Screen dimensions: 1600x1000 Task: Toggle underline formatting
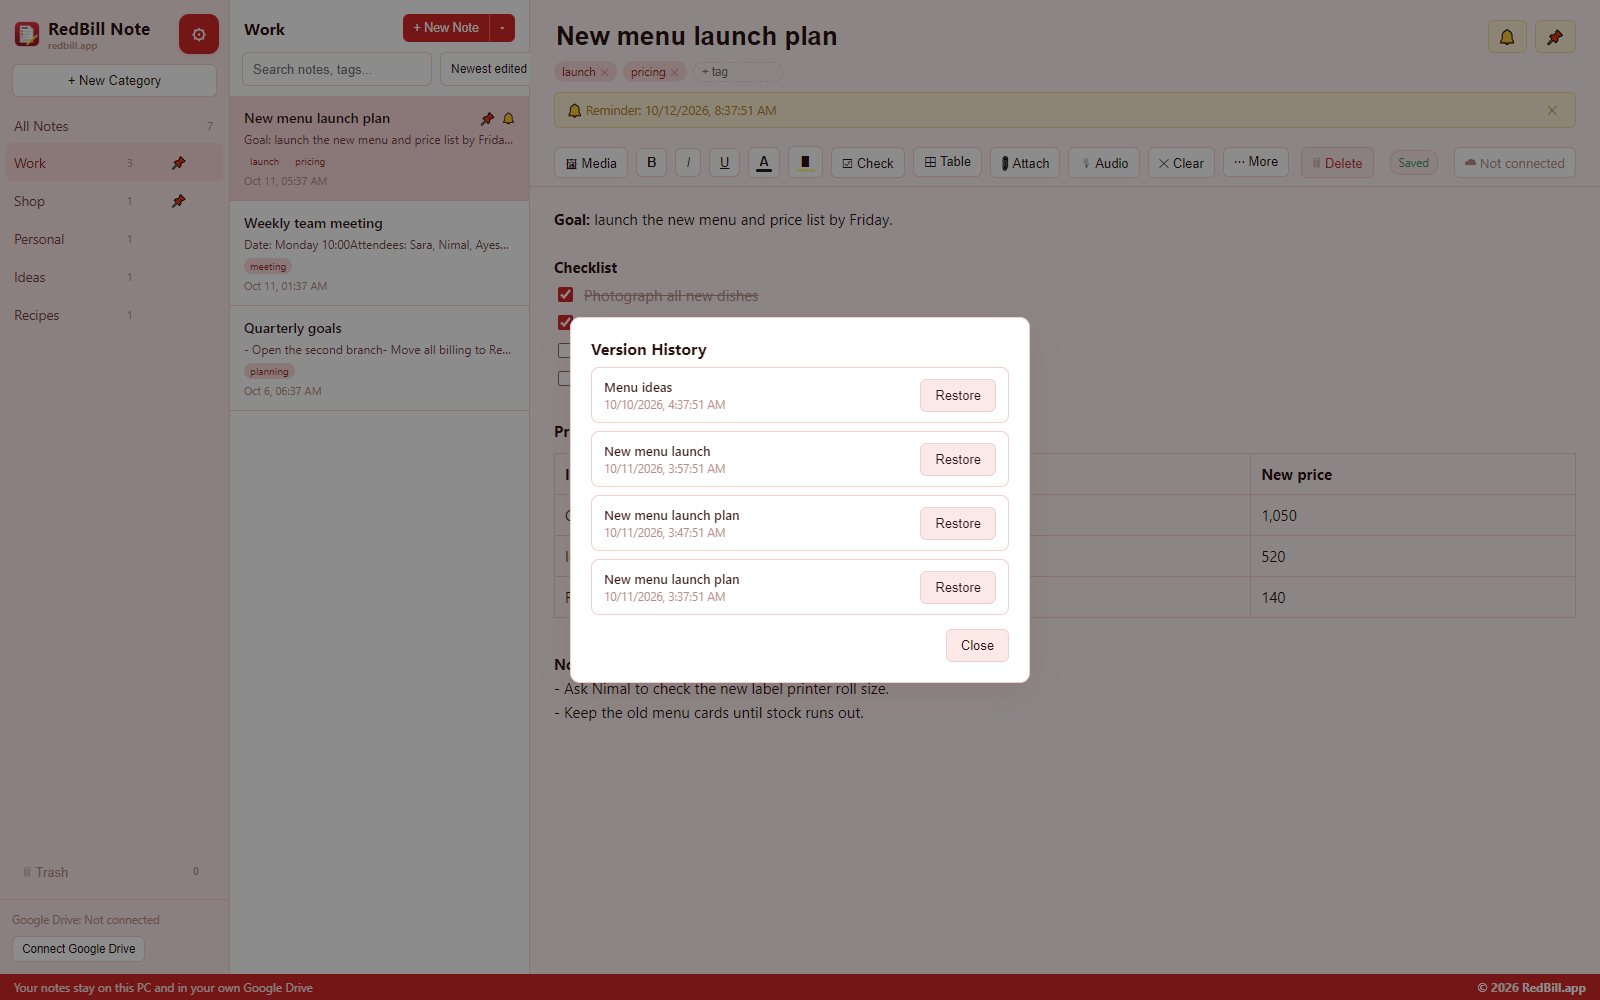coord(724,162)
